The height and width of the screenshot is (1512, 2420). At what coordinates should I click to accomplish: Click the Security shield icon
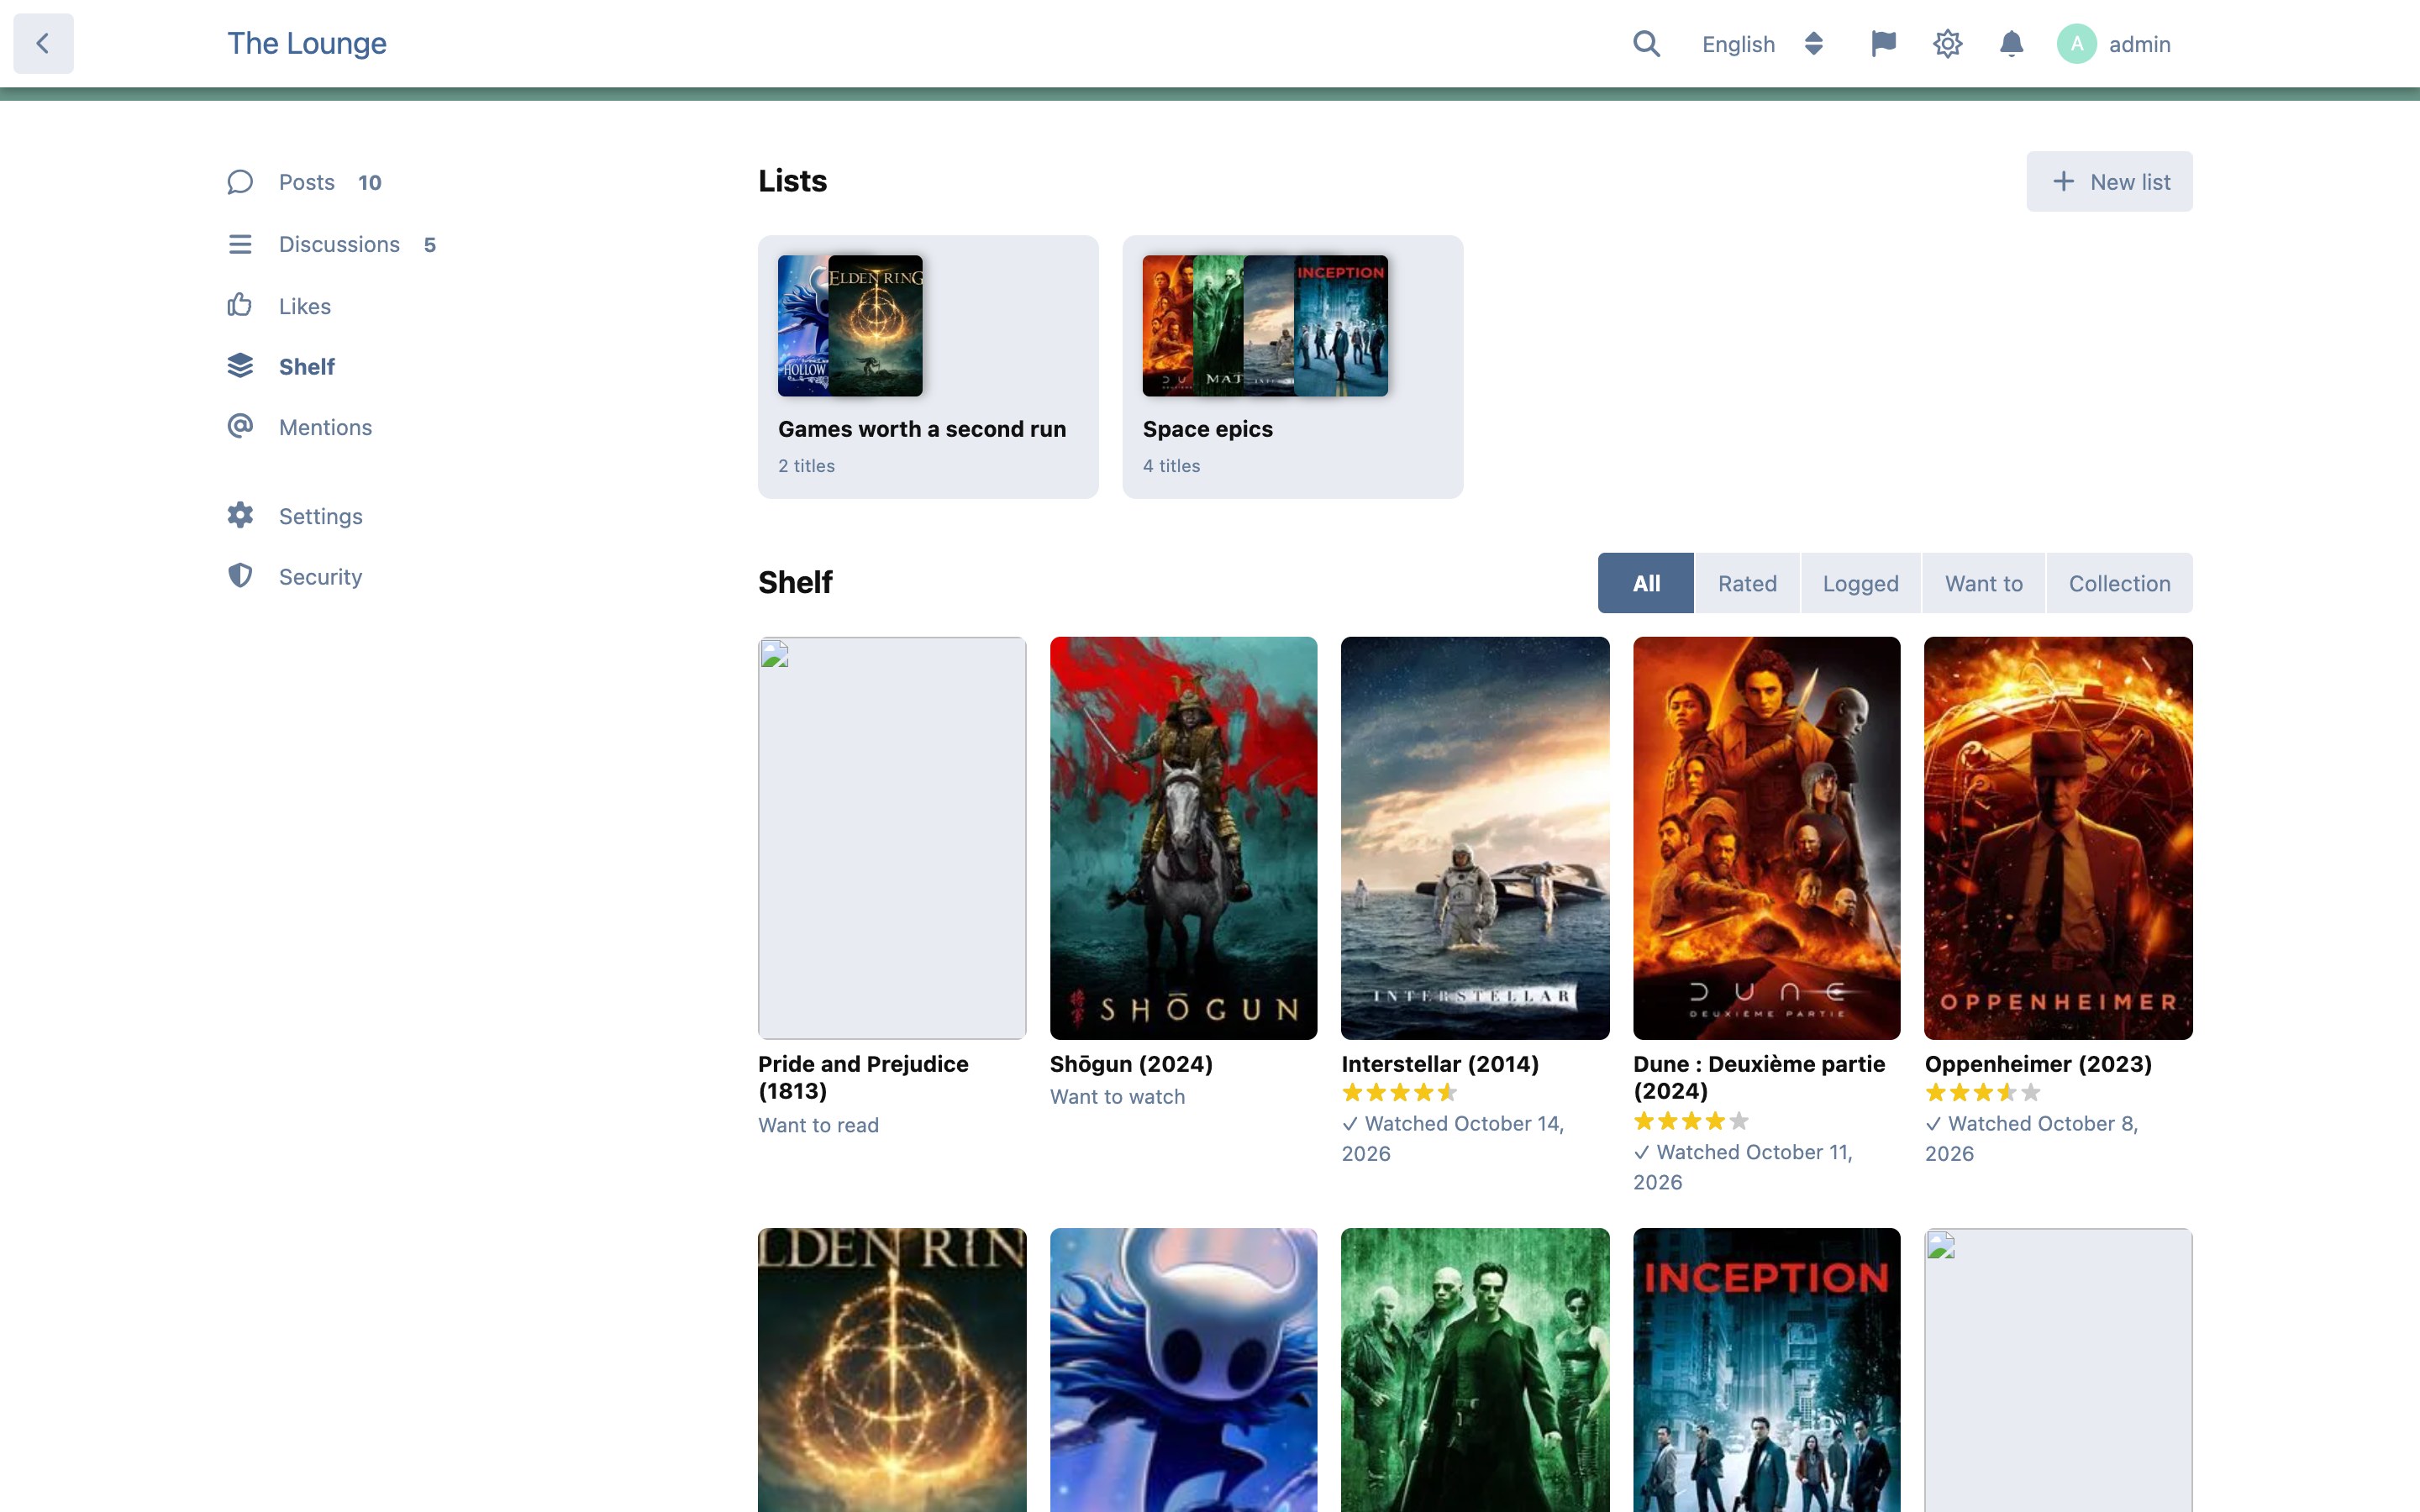[x=240, y=576]
